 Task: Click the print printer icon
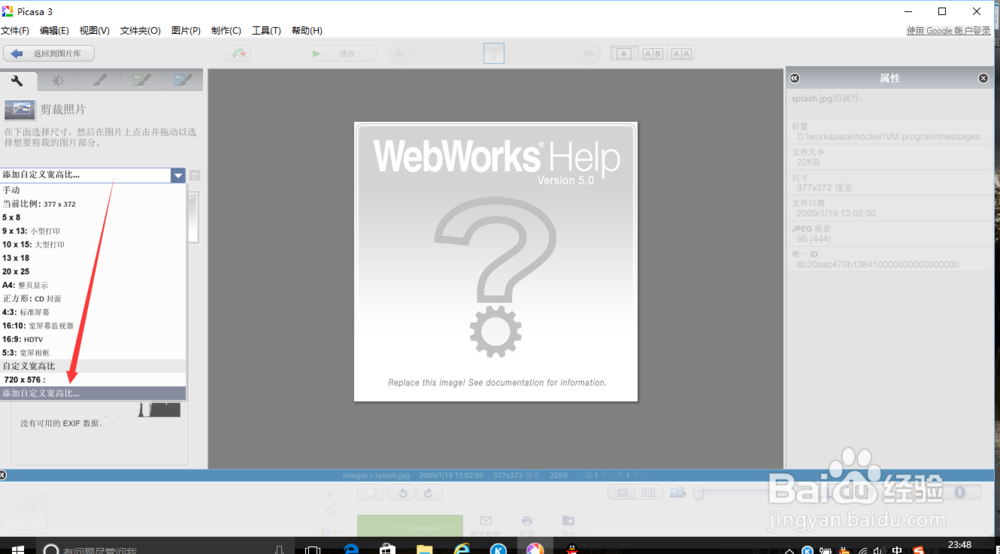(x=527, y=521)
